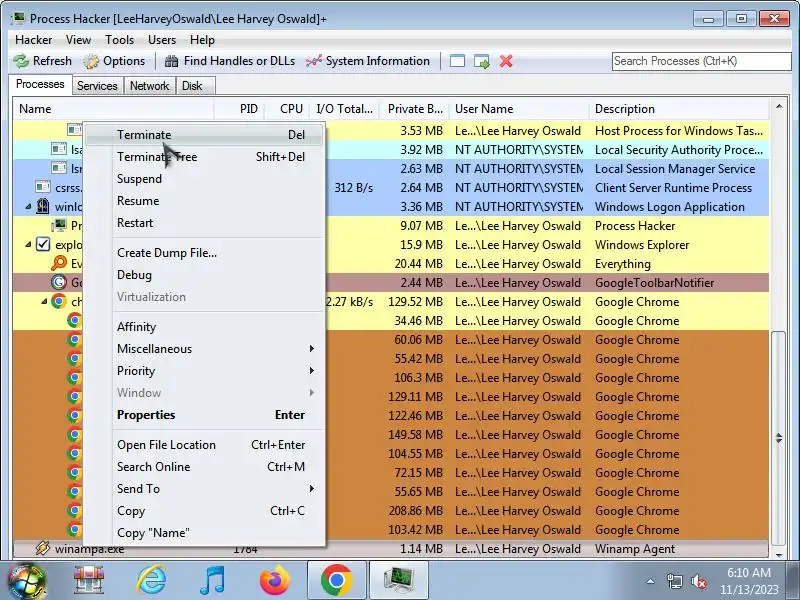Launch Internet Explorer from taskbar
Screen dimensions: 800x600
[x=151, y=580]
